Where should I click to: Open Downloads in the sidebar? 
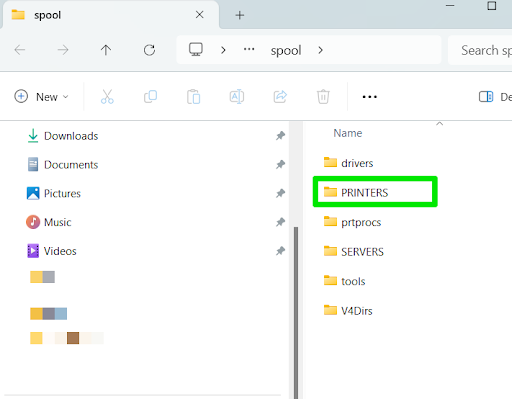tap(63, 136)
